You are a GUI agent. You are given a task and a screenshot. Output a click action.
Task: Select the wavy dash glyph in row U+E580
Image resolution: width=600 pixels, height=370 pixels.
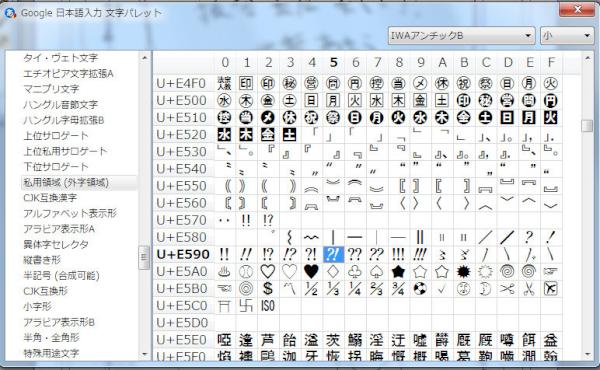pyautogui.click(x=311, y=237)
